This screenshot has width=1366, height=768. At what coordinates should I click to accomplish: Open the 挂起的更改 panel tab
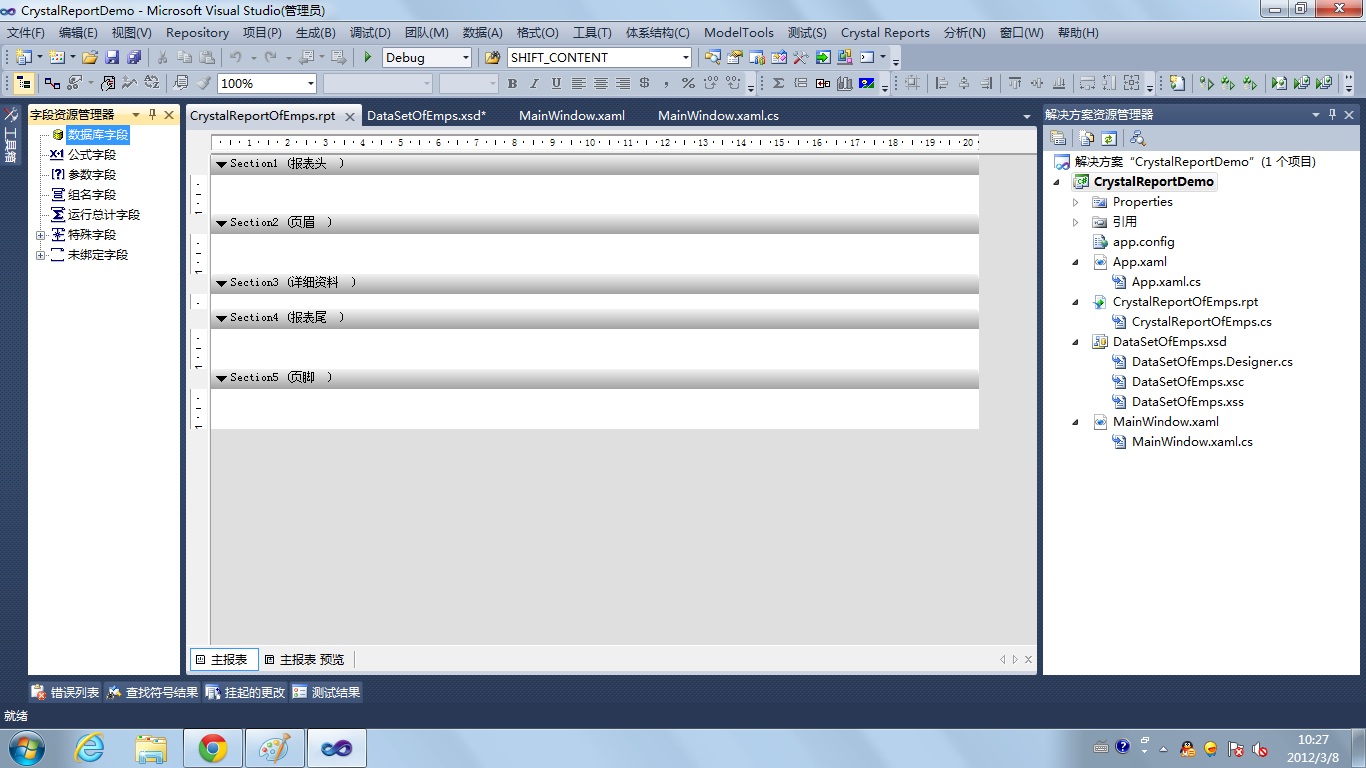coord(245,692)
